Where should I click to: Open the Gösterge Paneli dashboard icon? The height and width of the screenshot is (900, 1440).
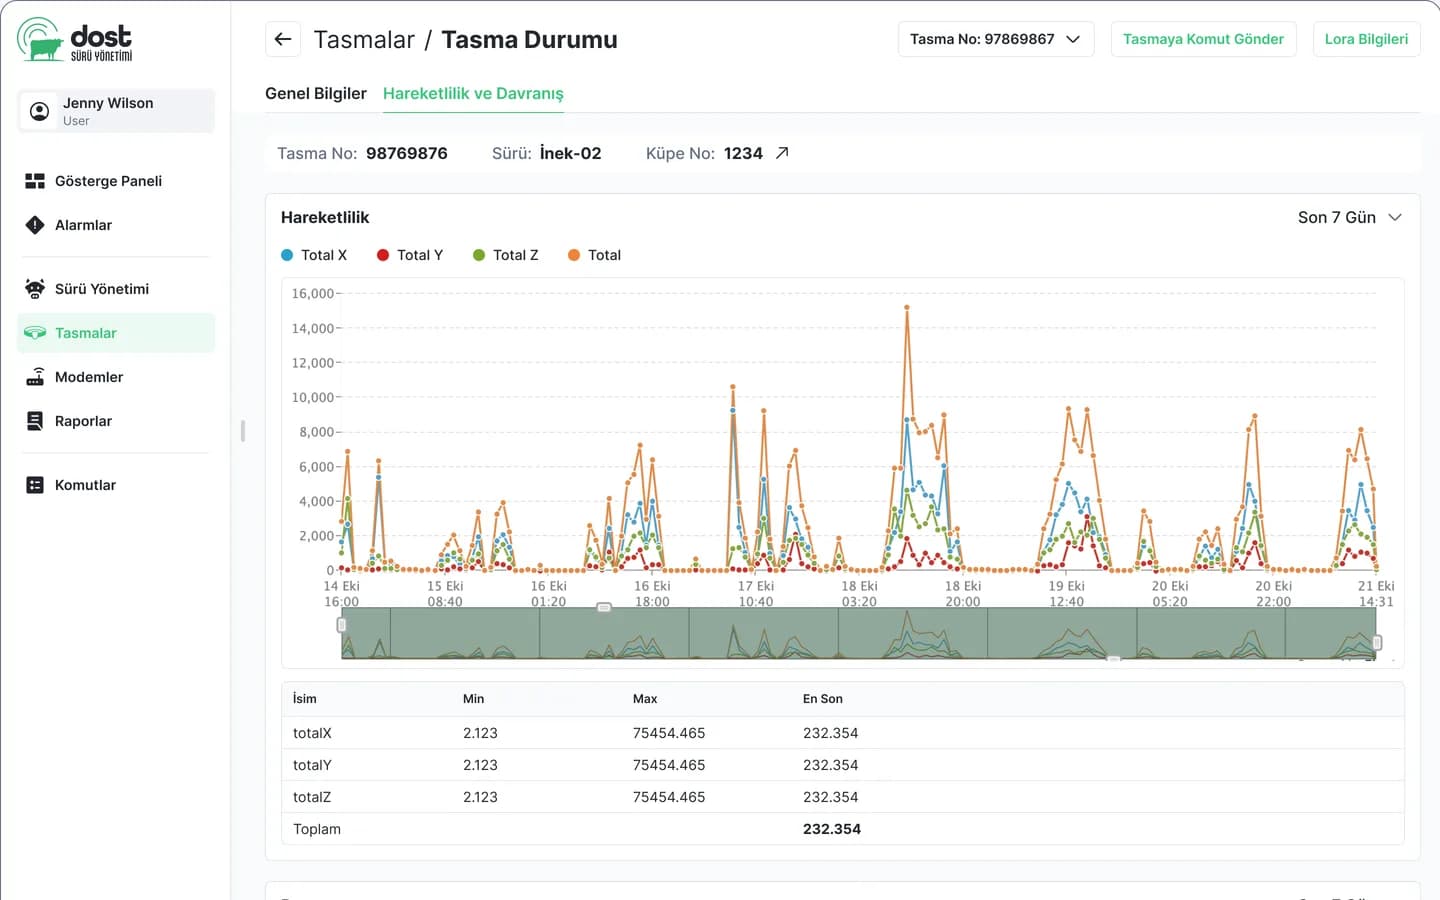[35, 181]
